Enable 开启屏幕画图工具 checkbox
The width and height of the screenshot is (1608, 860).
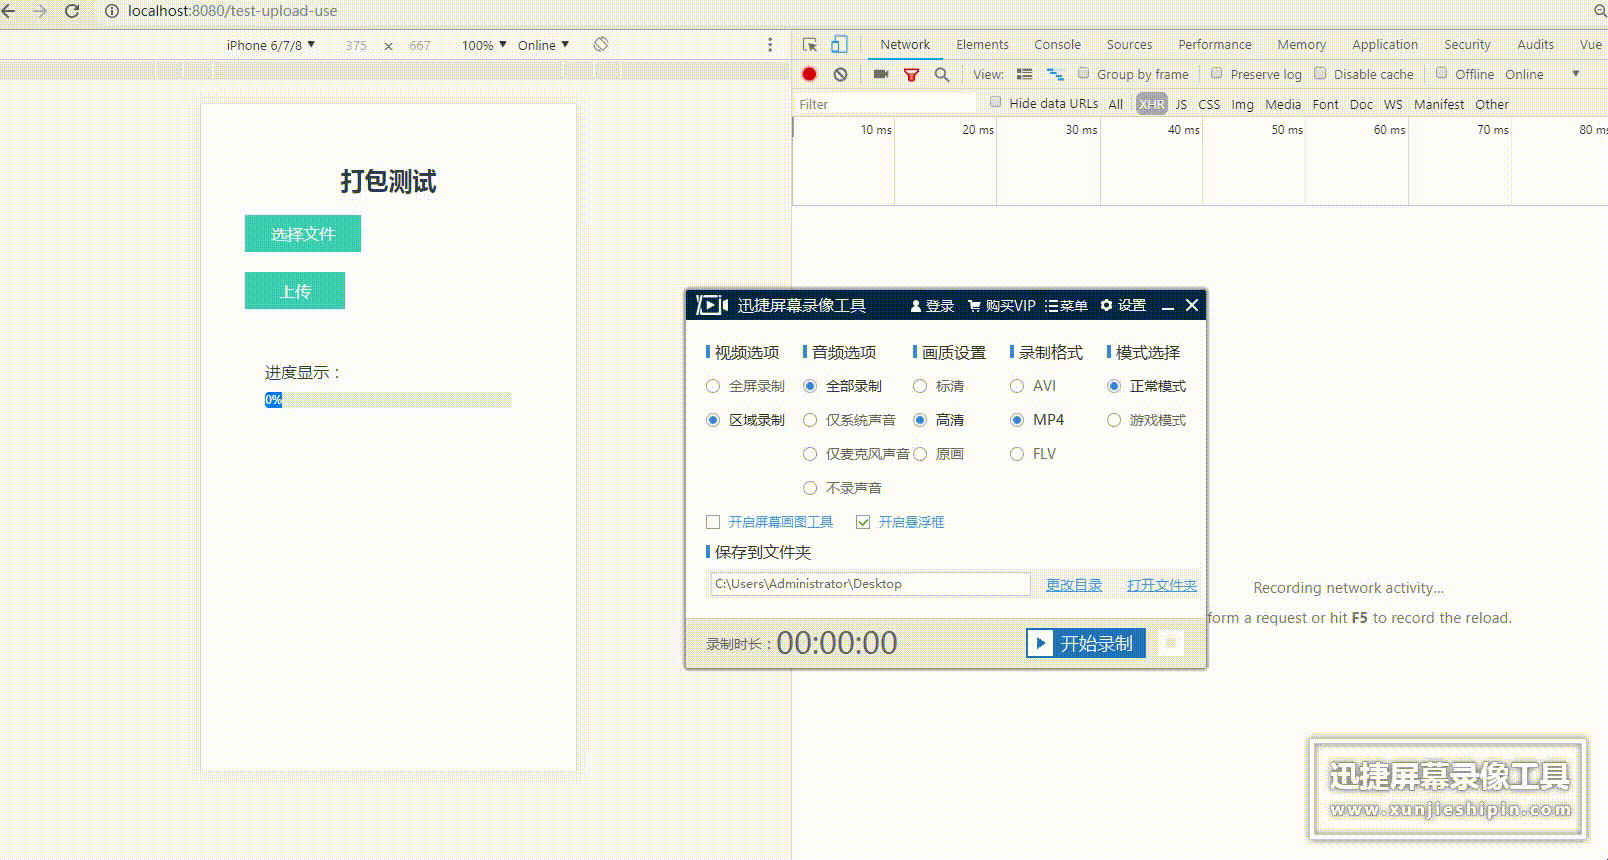click(x=713, y=522)
